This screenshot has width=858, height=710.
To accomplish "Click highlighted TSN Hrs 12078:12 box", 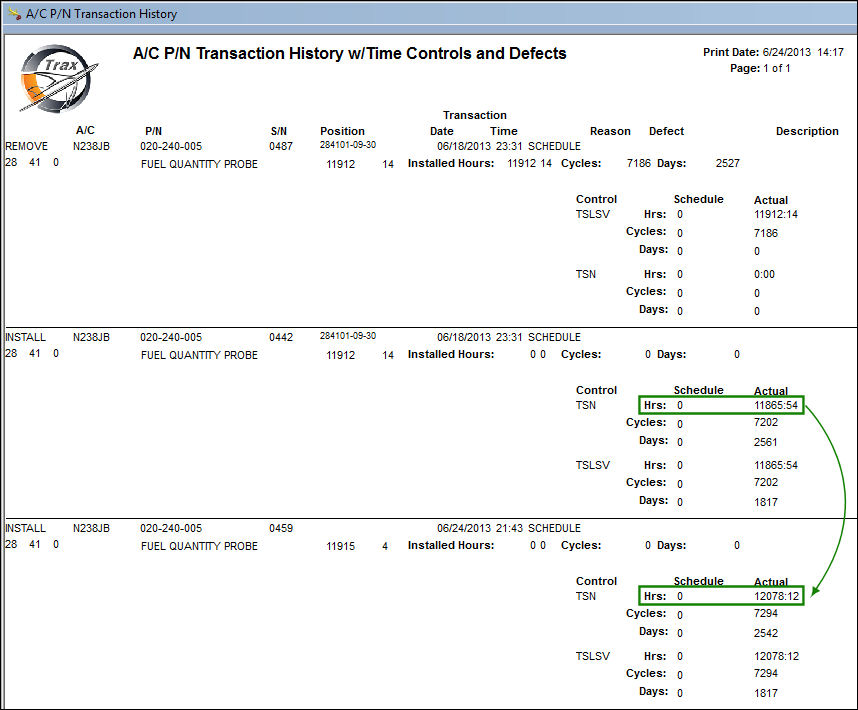I will coord(721,596).
